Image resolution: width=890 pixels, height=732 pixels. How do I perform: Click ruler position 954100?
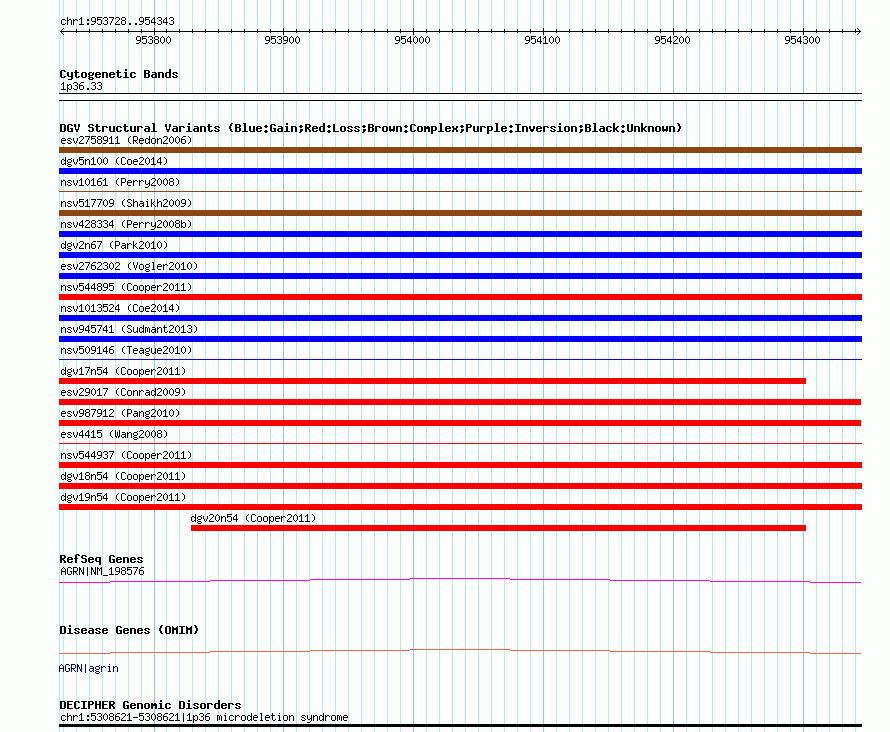(543, 40)
